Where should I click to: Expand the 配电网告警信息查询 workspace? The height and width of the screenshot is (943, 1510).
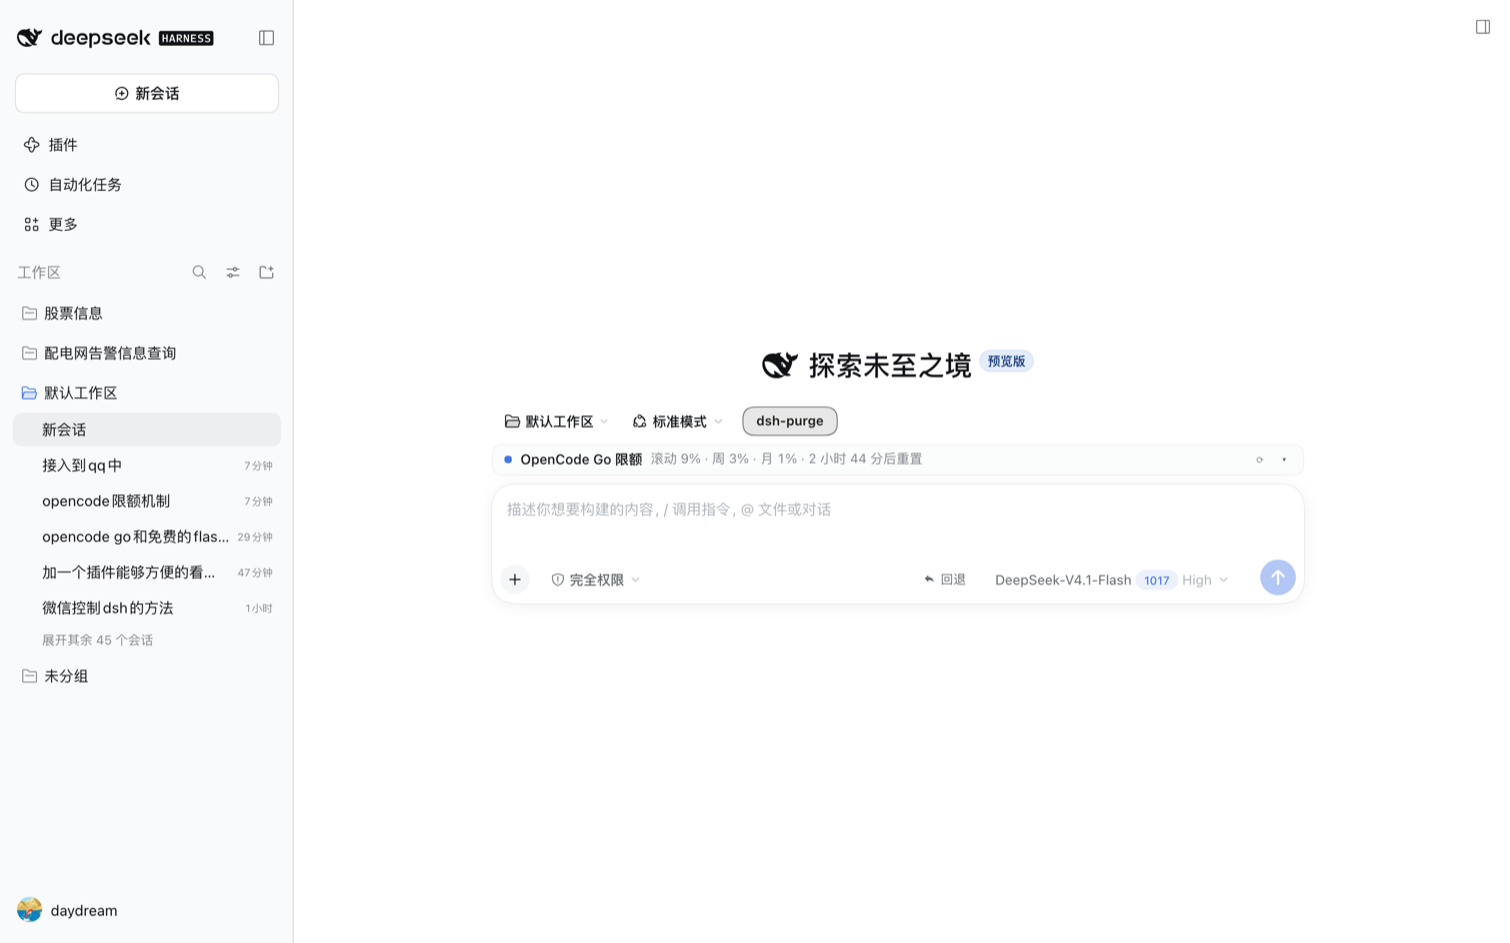point(147,353)
